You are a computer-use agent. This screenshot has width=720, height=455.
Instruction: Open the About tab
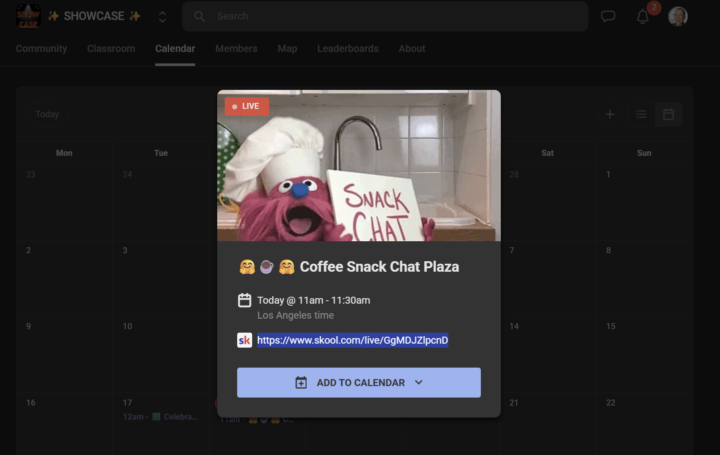[411, 49]
